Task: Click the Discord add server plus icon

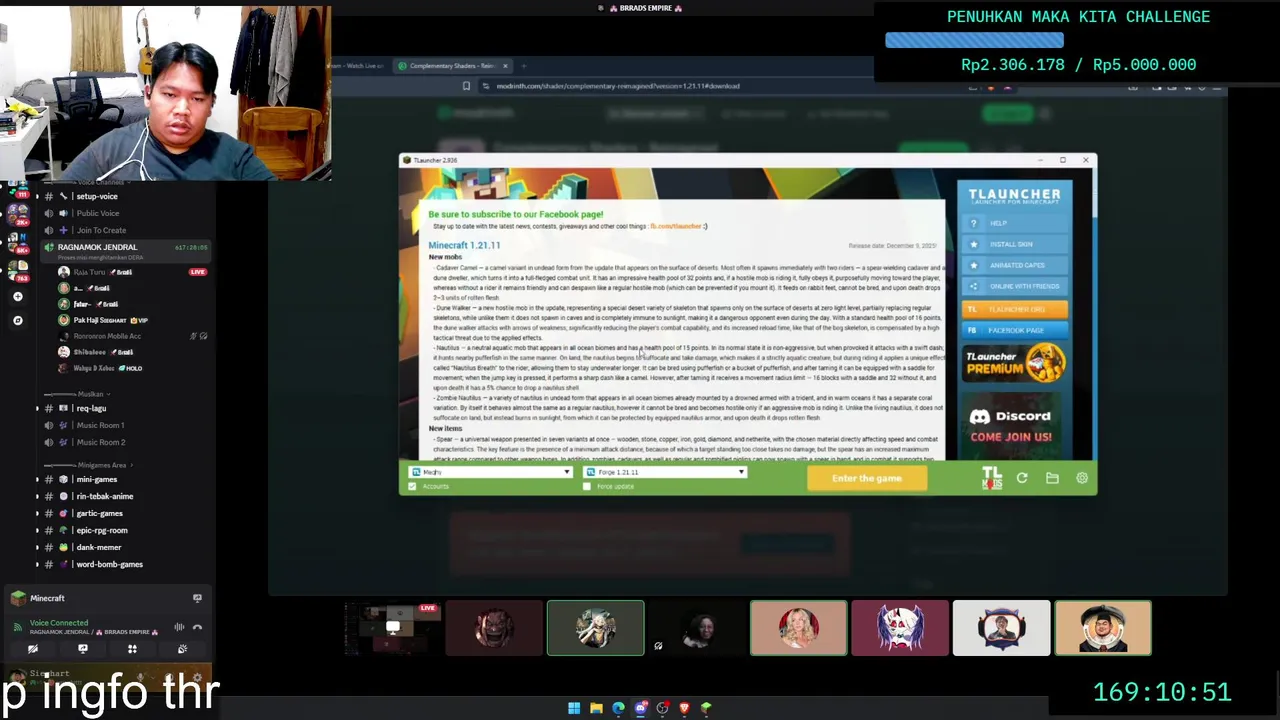Action: coord(17,296)
